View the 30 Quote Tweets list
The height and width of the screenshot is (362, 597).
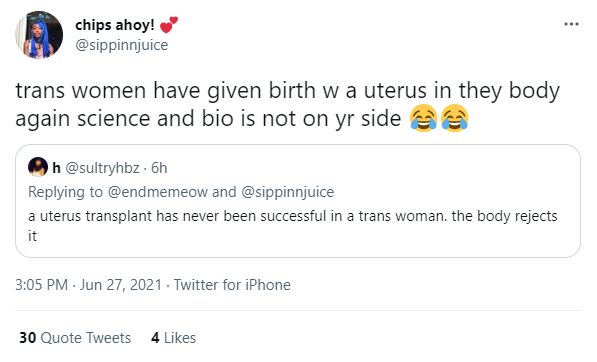(x=75, y=338)
